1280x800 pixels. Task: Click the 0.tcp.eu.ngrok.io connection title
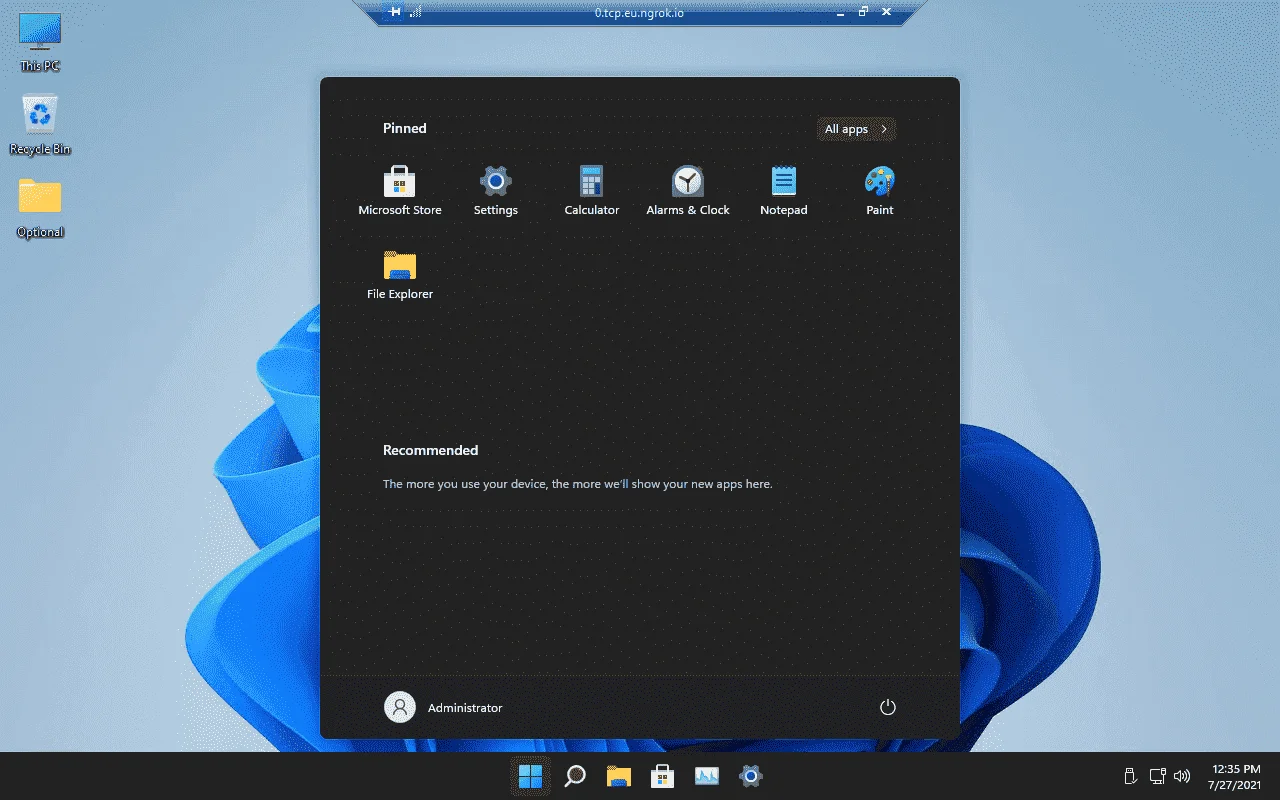639,13
